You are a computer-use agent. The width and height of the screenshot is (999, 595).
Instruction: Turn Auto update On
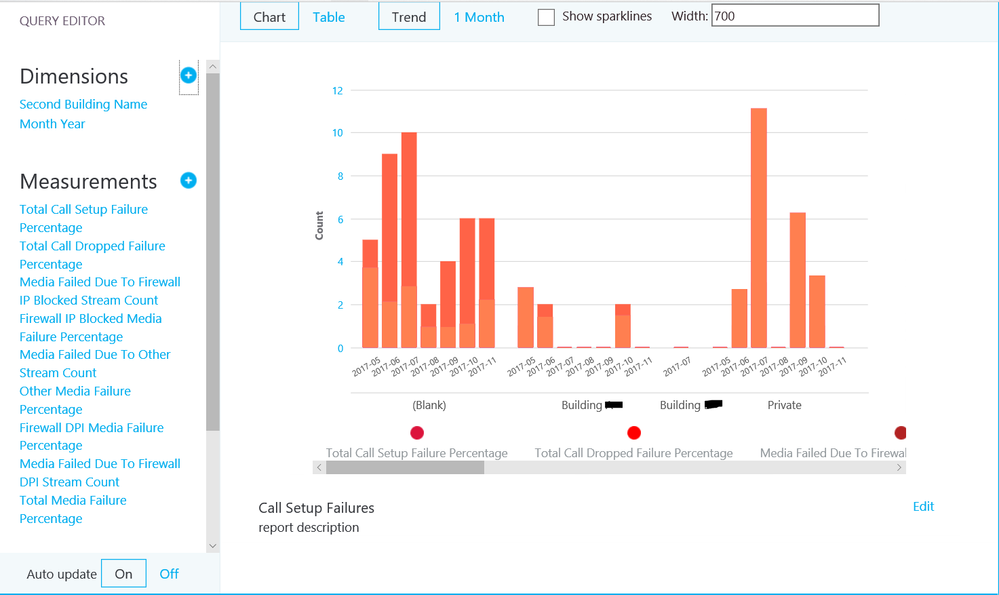coord(124,573)
